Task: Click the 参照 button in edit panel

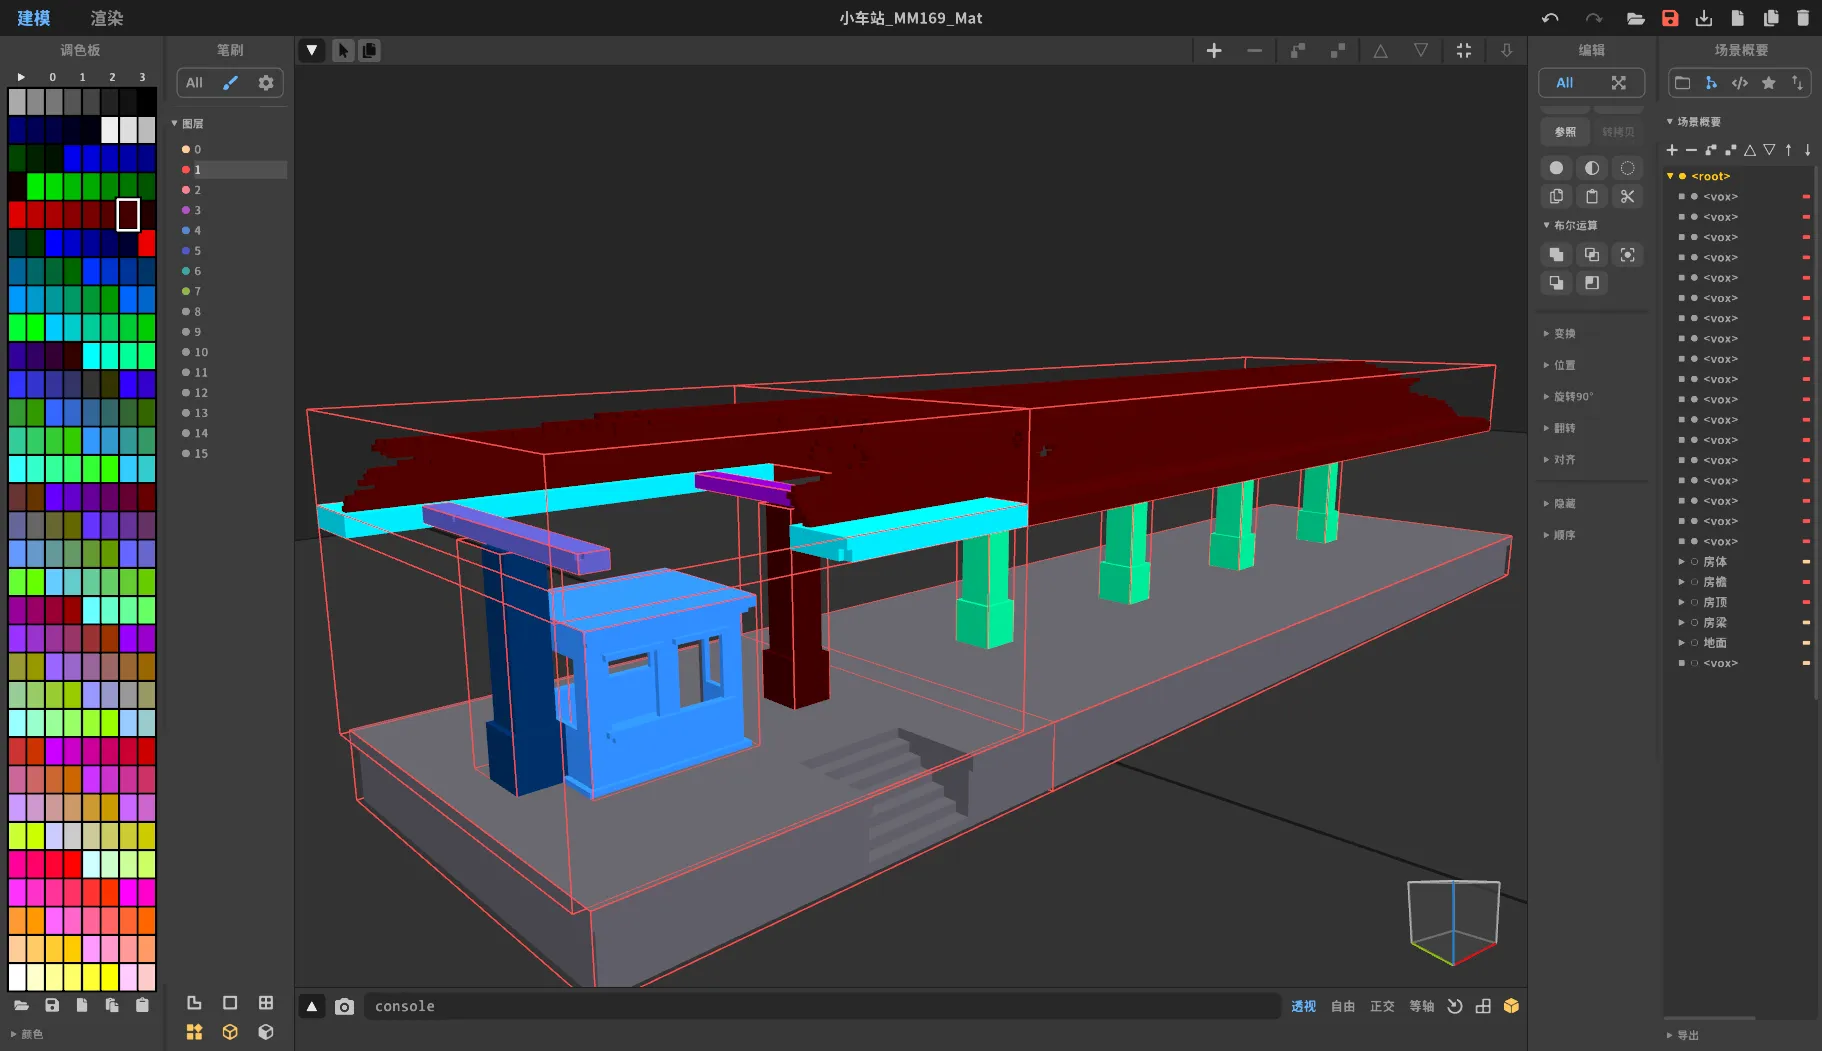Action: click(x=1565, y=132)
